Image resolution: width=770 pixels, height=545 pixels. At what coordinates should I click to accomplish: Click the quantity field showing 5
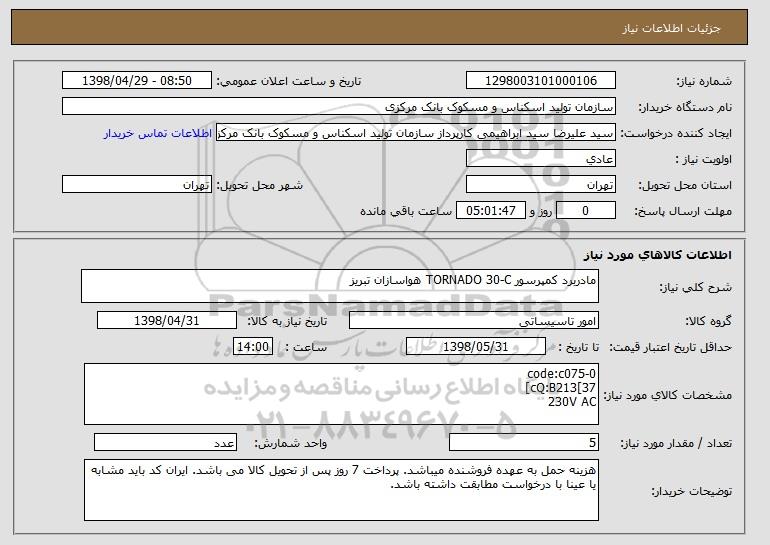[524, 442]
